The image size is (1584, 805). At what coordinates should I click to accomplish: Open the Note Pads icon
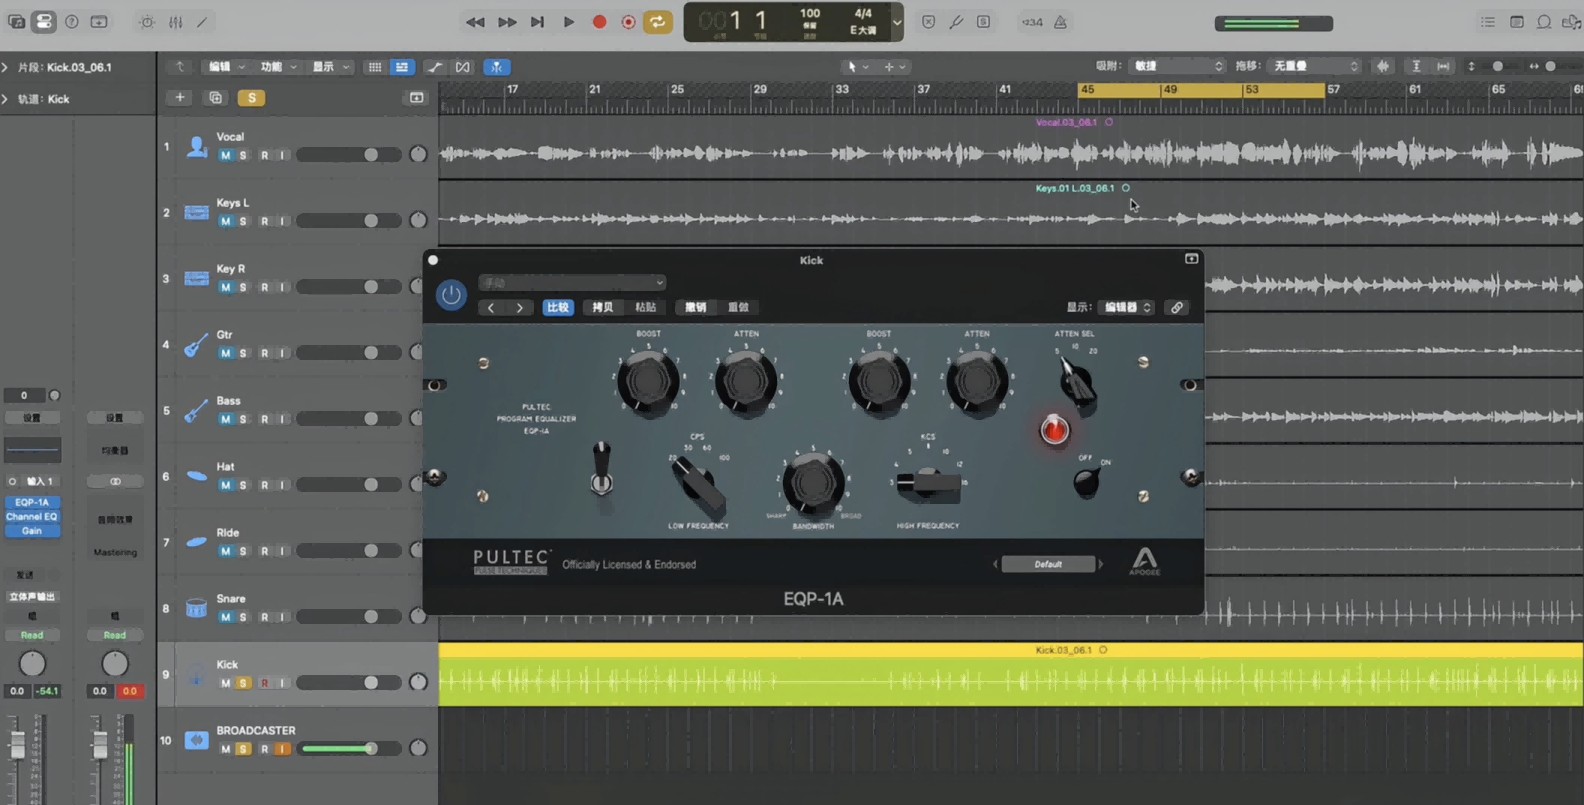click(1517, 22)
